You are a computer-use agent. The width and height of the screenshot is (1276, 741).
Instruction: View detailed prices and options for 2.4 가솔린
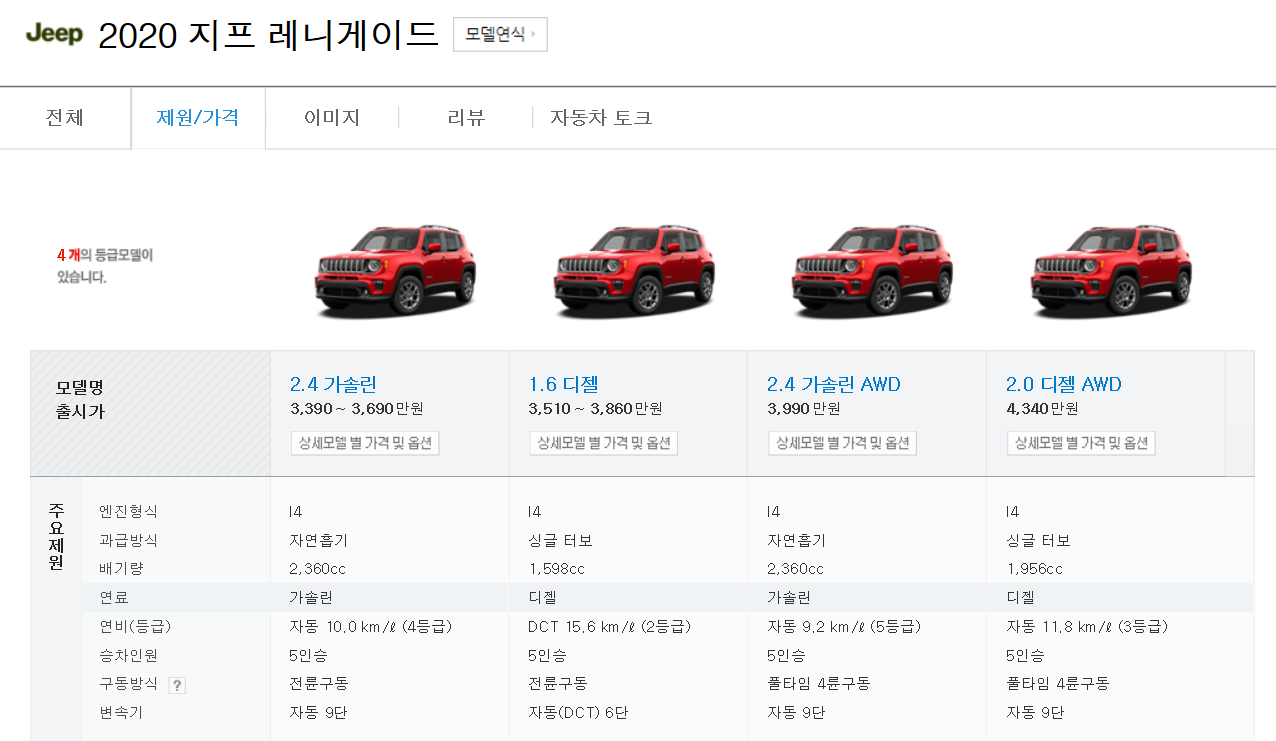click(x=365, y=443)
